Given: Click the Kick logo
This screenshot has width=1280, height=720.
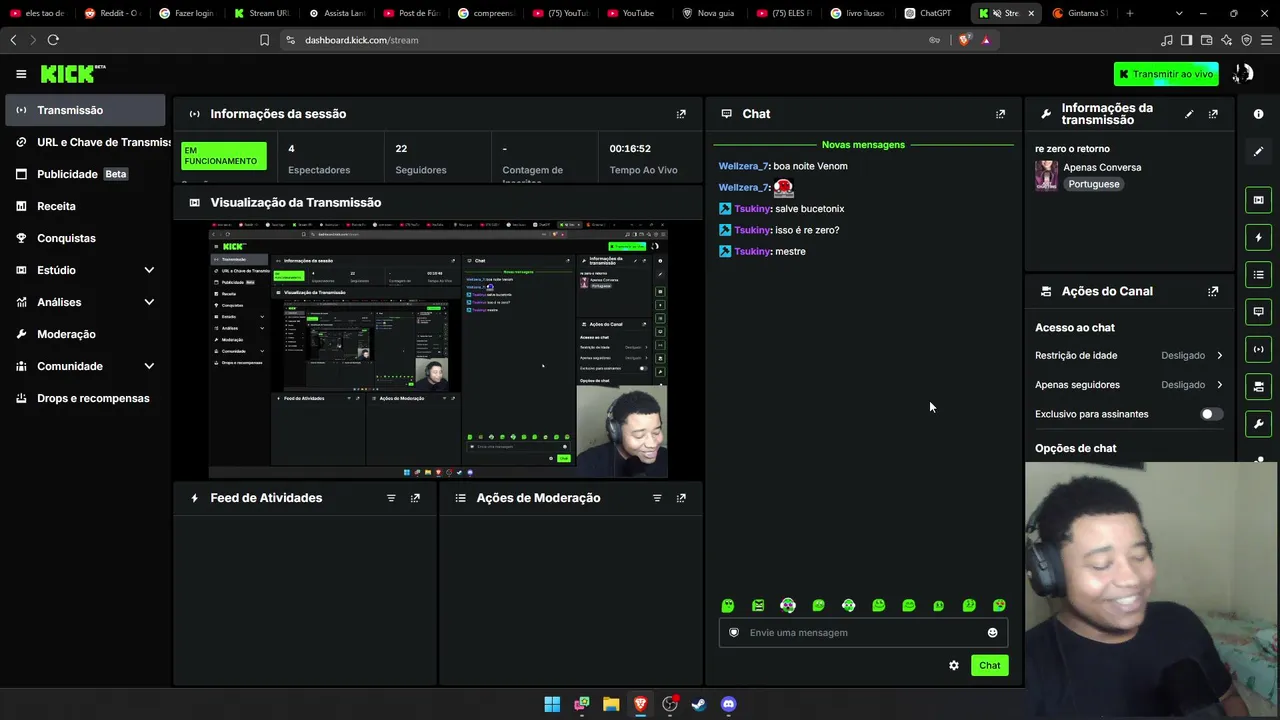Looking at the screenshot, I should [73, 74].
